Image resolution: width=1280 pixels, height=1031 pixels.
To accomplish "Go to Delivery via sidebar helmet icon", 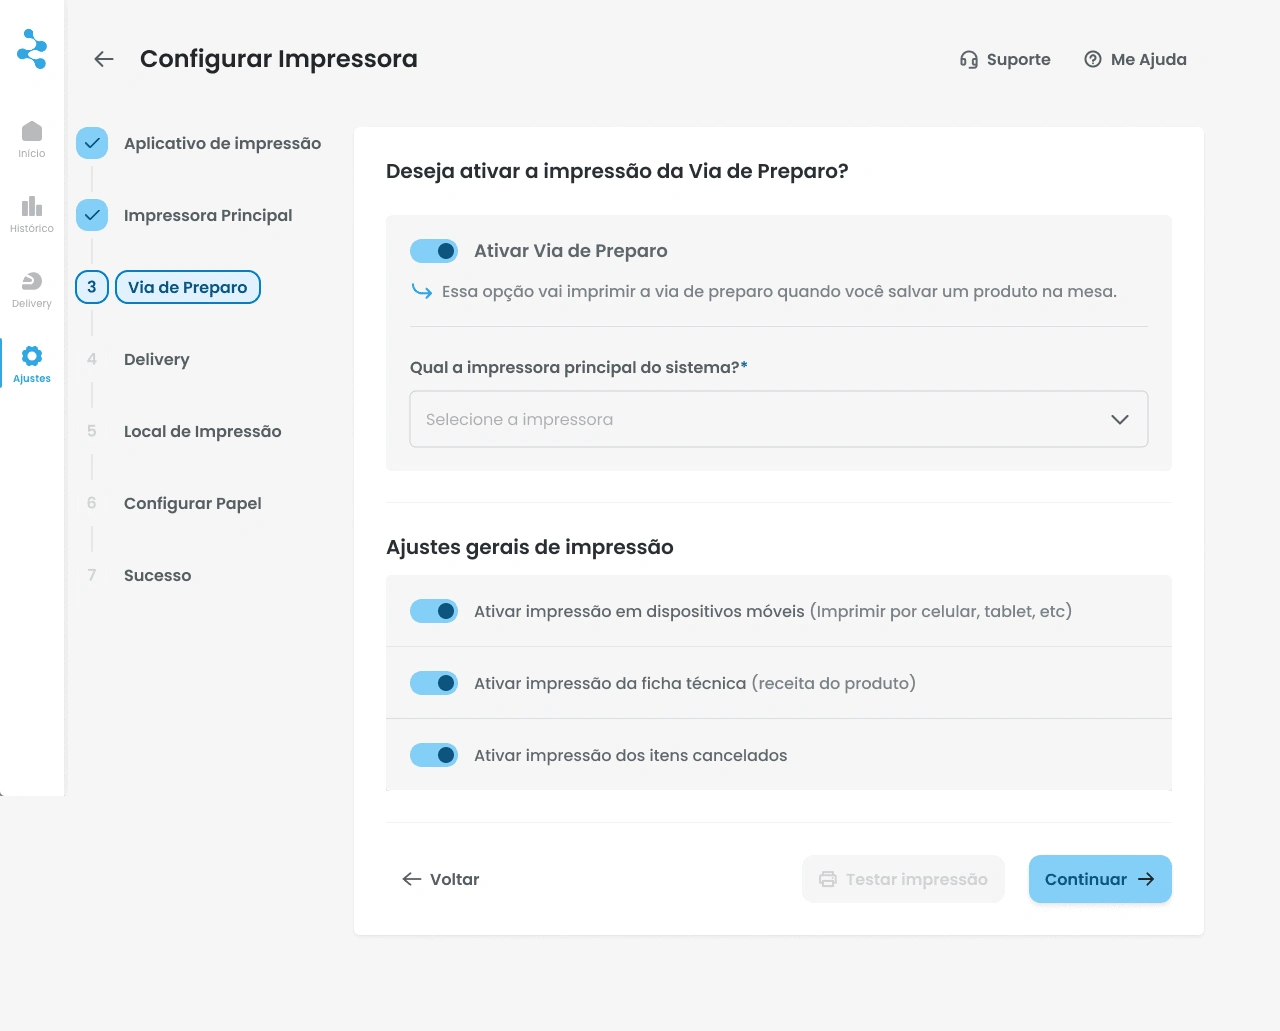I will (x=32, y=281).
